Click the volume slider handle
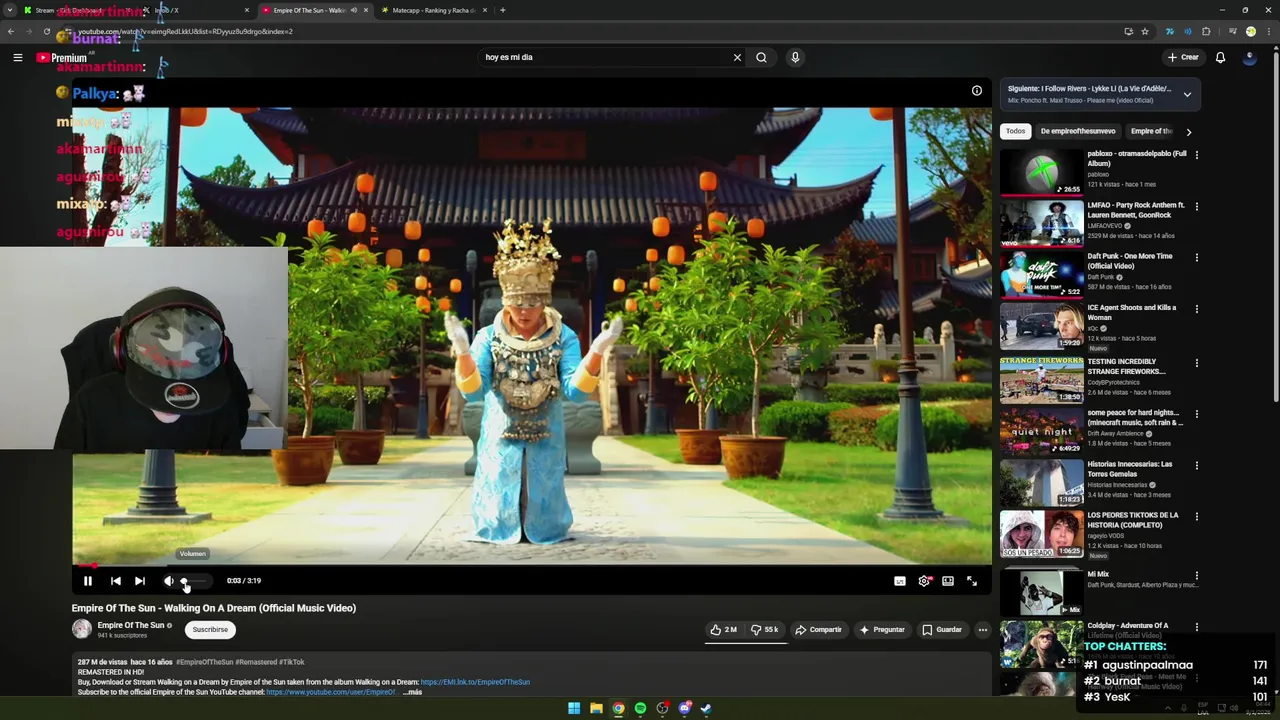Viewport: 1280px width, 720px height. pos(184,581)
